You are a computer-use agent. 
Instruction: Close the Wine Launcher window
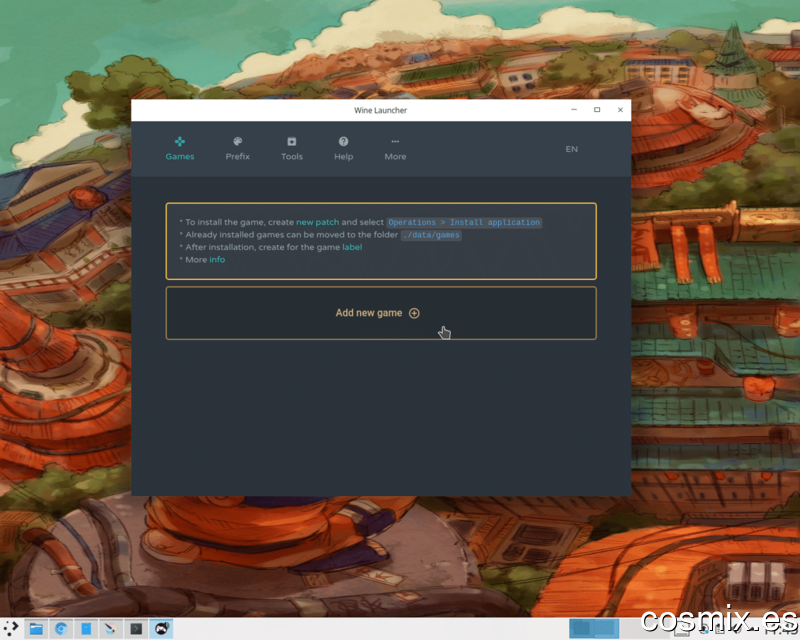click(620, 110)
